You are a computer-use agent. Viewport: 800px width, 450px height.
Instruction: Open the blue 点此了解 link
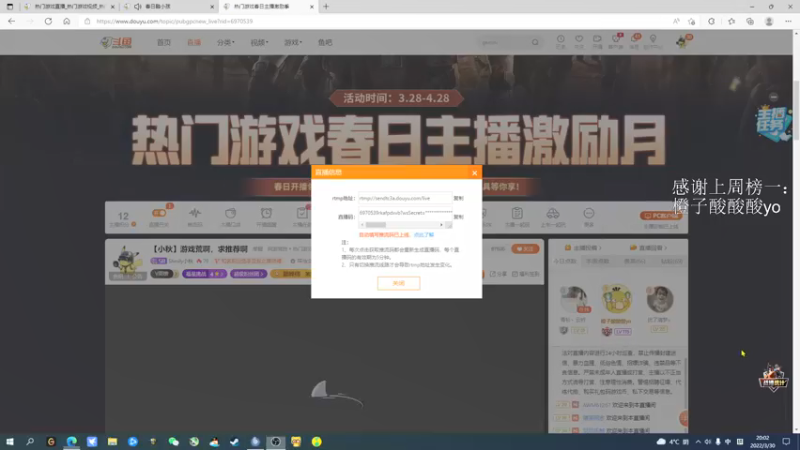point(423,235)
